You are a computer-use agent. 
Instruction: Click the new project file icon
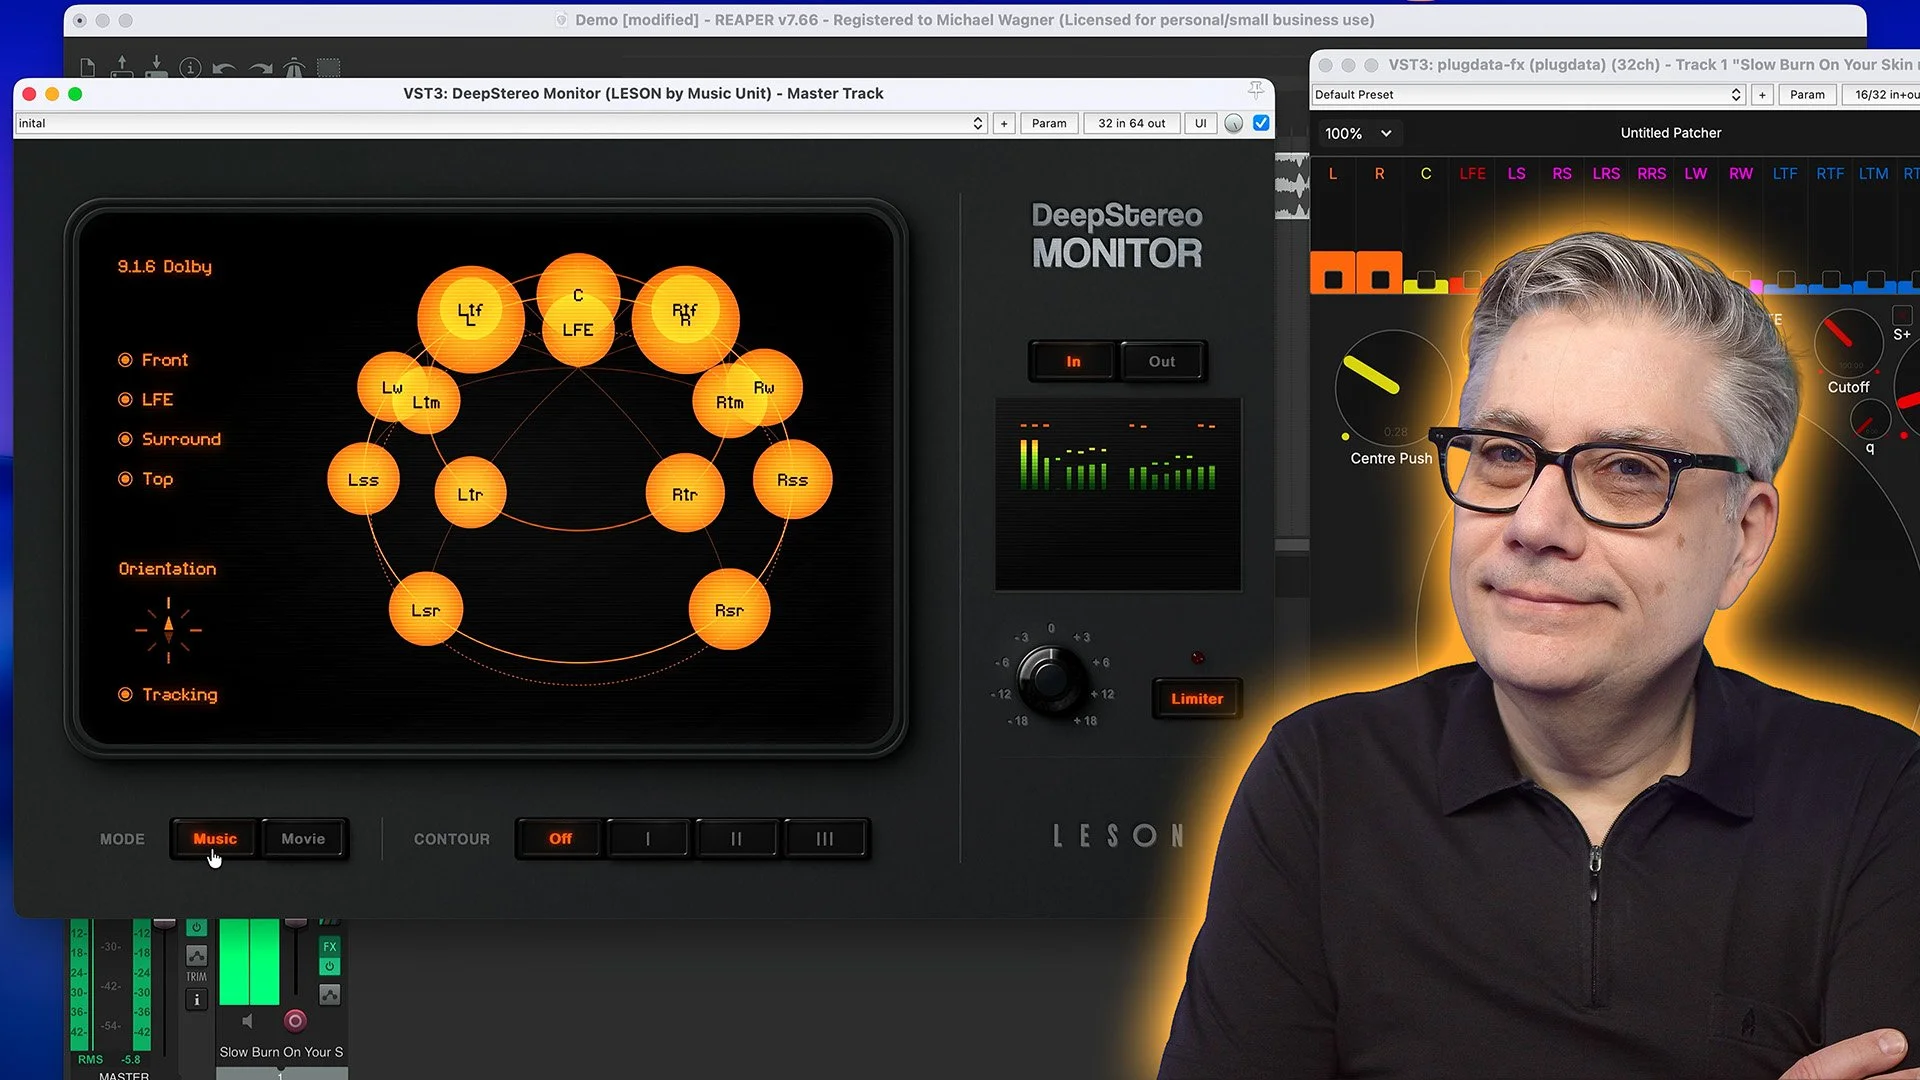[x=88, y=68]
